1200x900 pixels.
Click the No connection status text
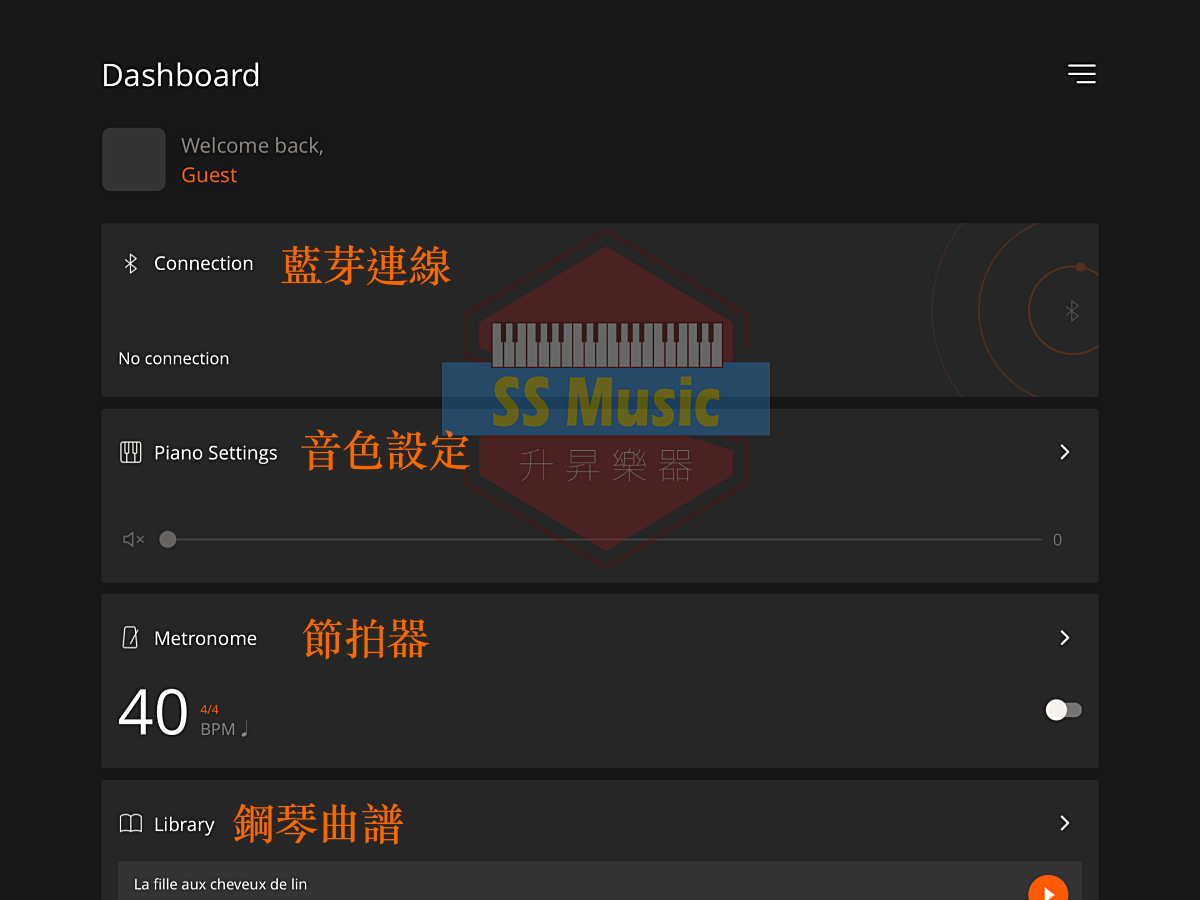pos(174,358)
